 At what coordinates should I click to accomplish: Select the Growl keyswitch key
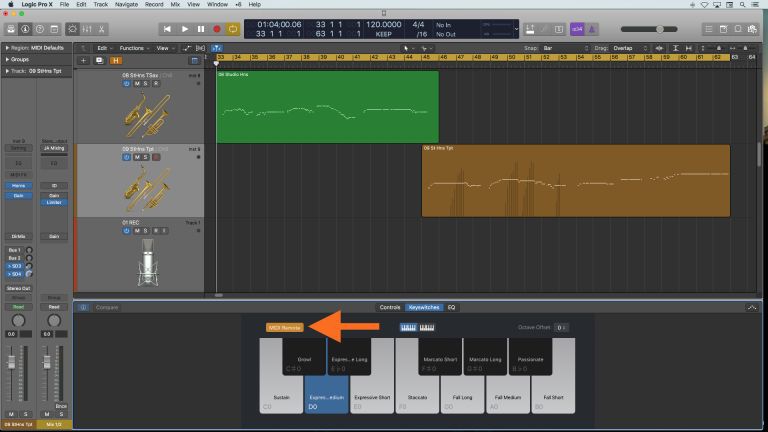[x=304, y=359]
